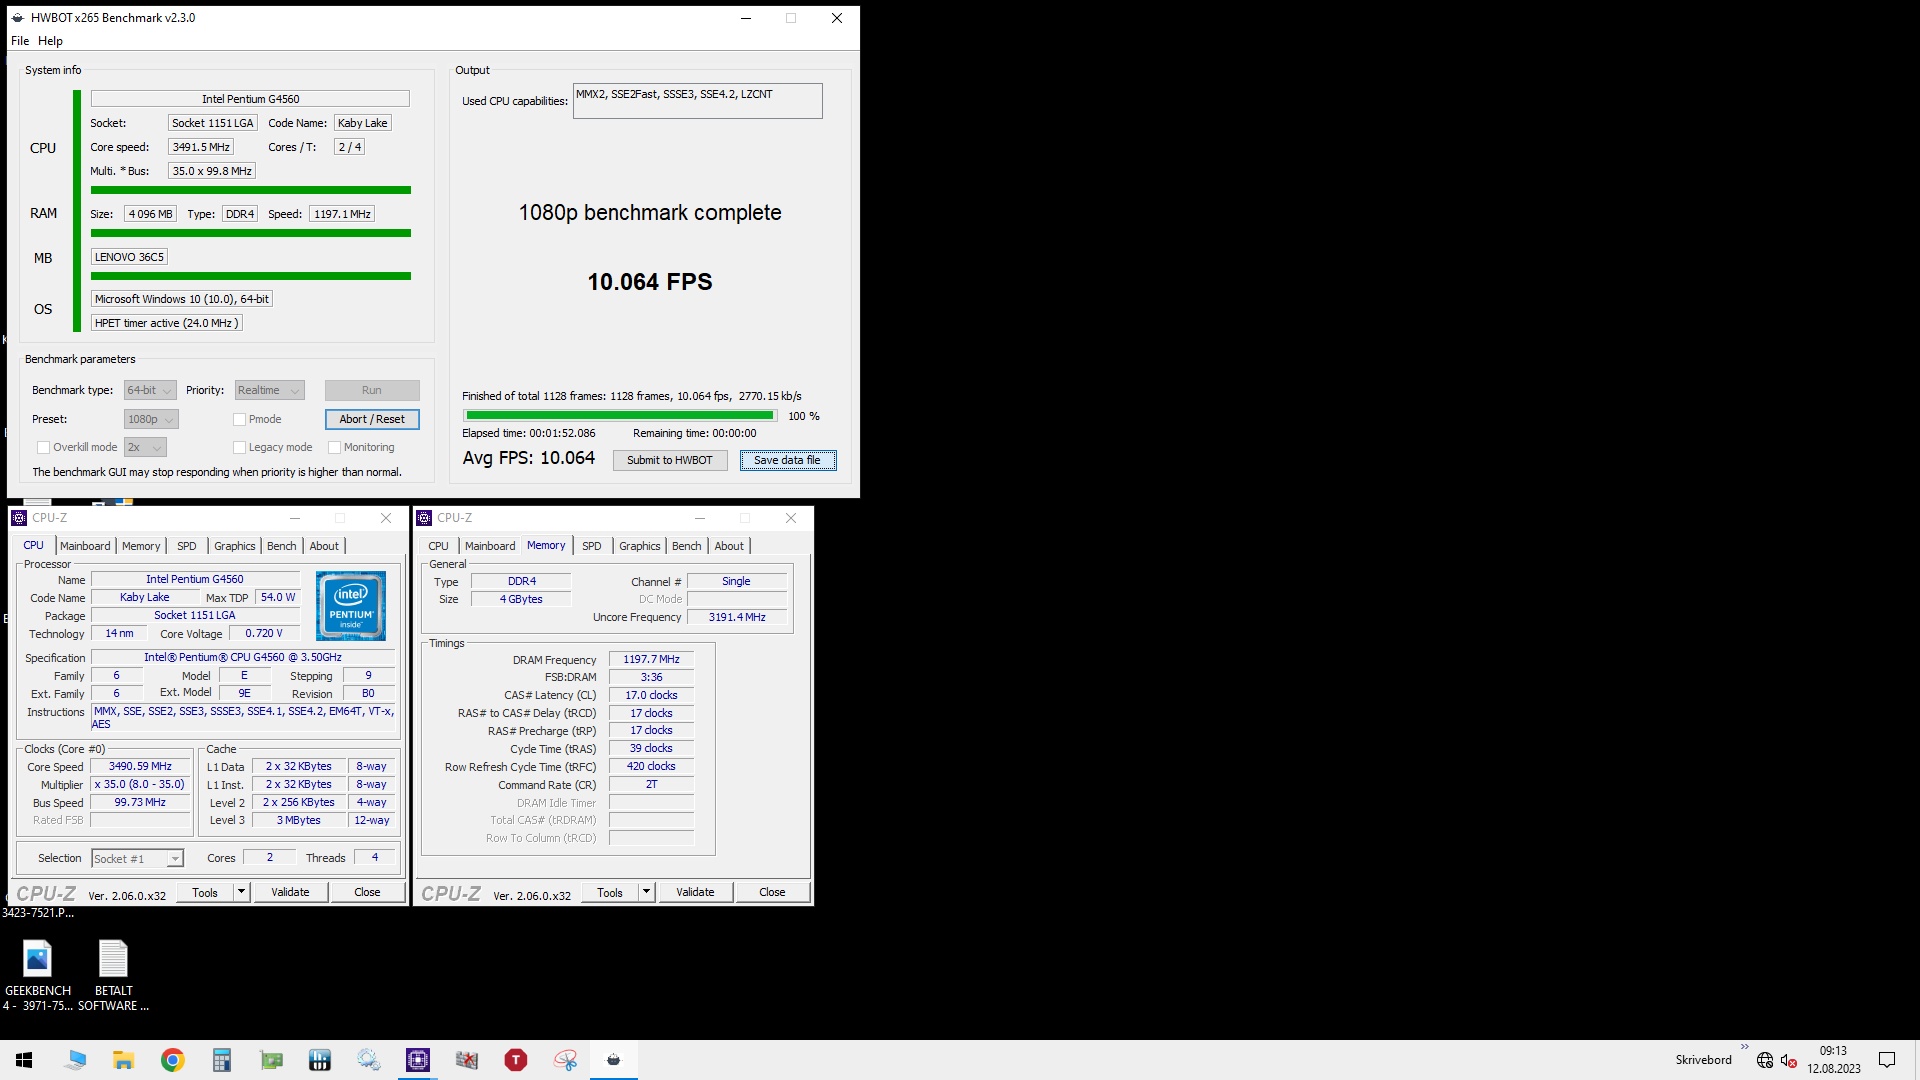Screen dimensions: 1920x1080
Task: Open the green graphics card taskbar icon
Action: 271,1060
